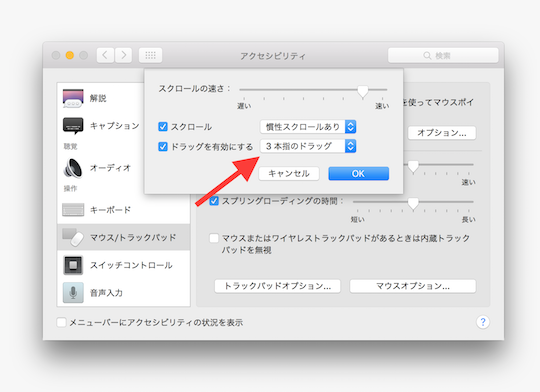Open トラックパッドオプション... button
The image size is (540, 392).
point(278,286)
